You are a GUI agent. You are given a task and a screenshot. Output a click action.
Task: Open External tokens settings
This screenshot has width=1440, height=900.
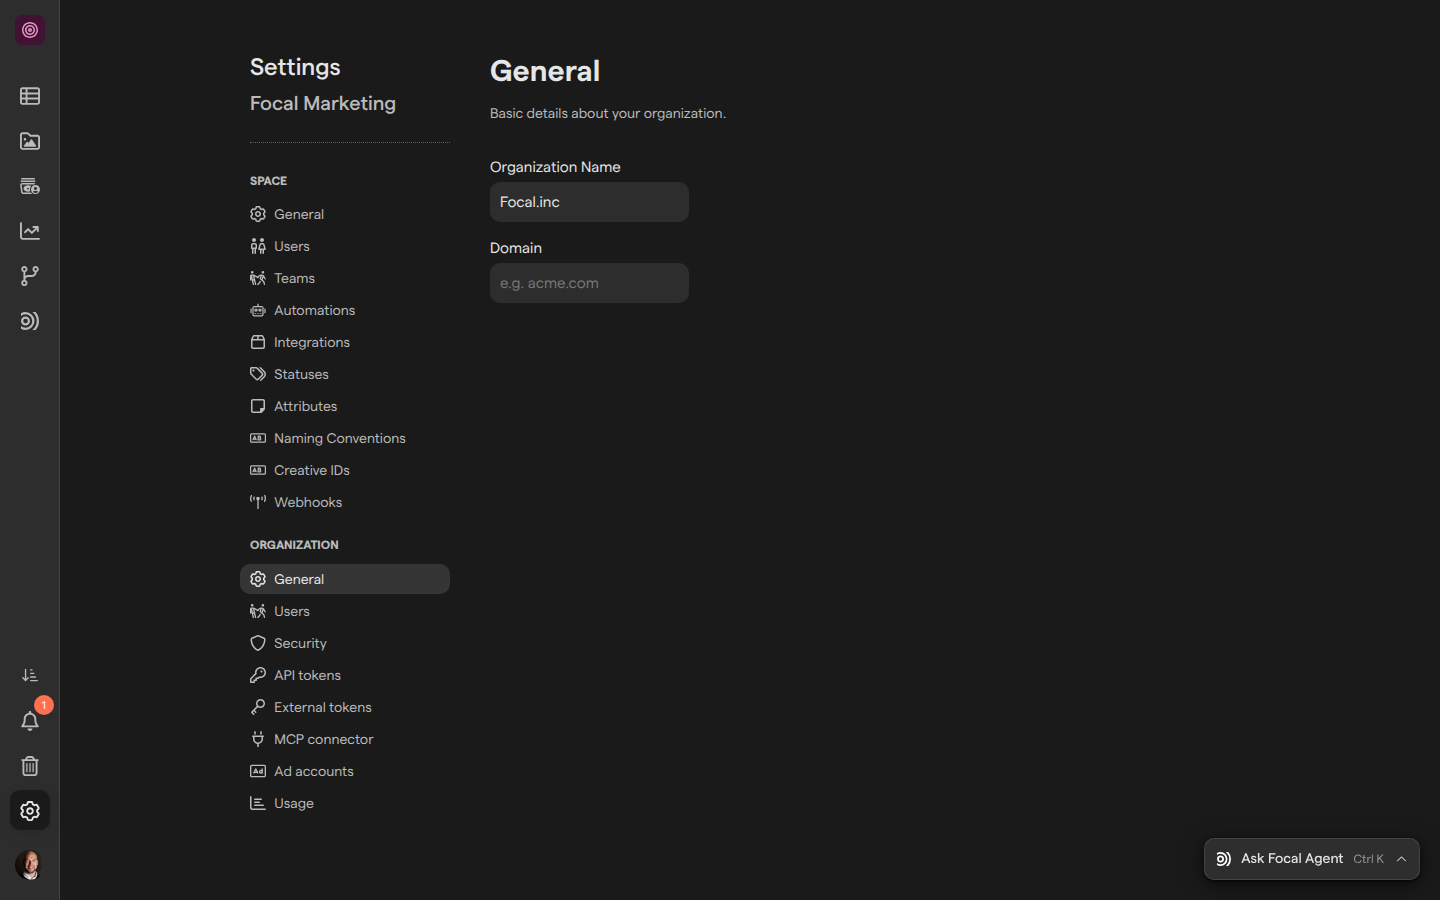pyautogui.click(x=345, y=707)
